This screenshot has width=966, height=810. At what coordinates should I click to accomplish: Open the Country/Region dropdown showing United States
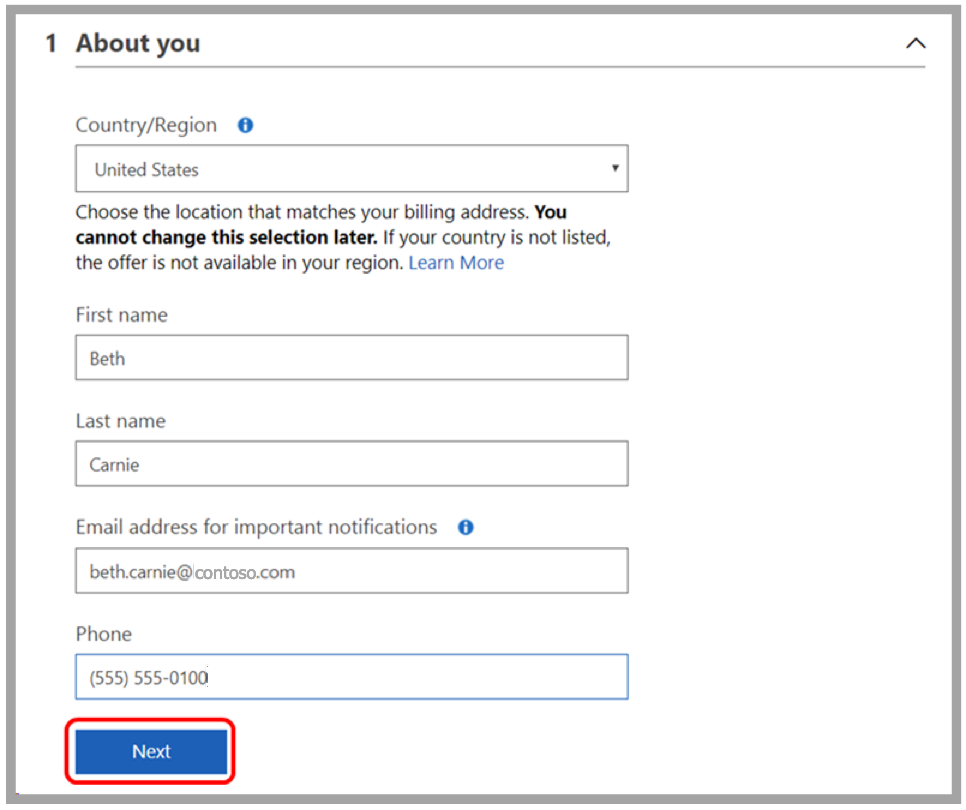coord(351,169)
